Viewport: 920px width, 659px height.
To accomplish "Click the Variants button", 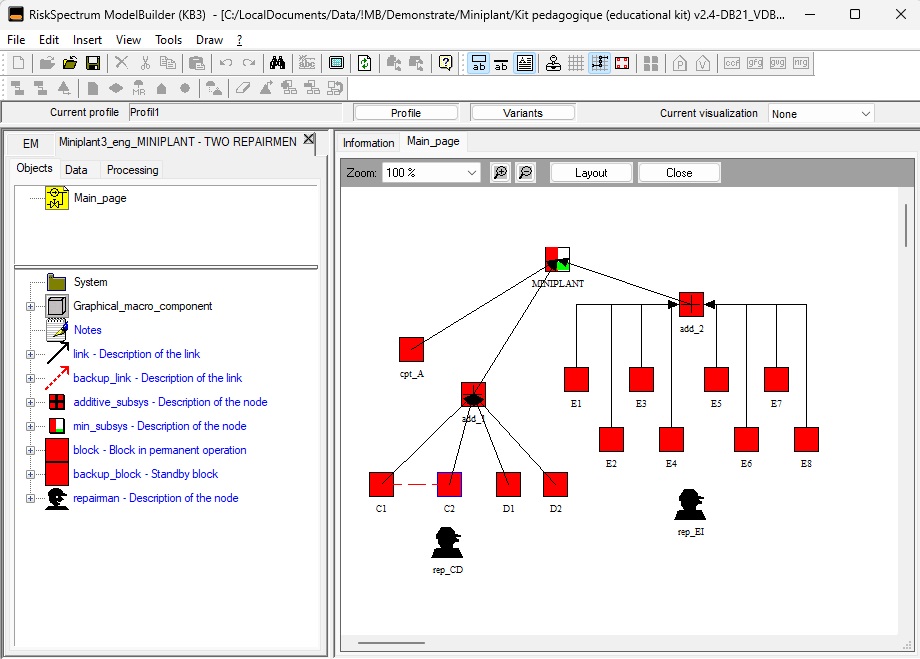I will (522, 112).
